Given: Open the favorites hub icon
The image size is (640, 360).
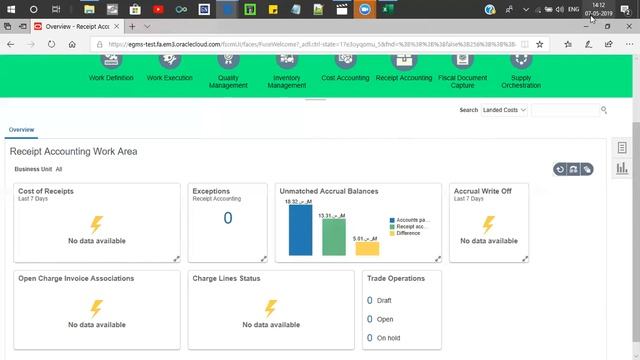Looking at the screenshot, I should (568, 44).
